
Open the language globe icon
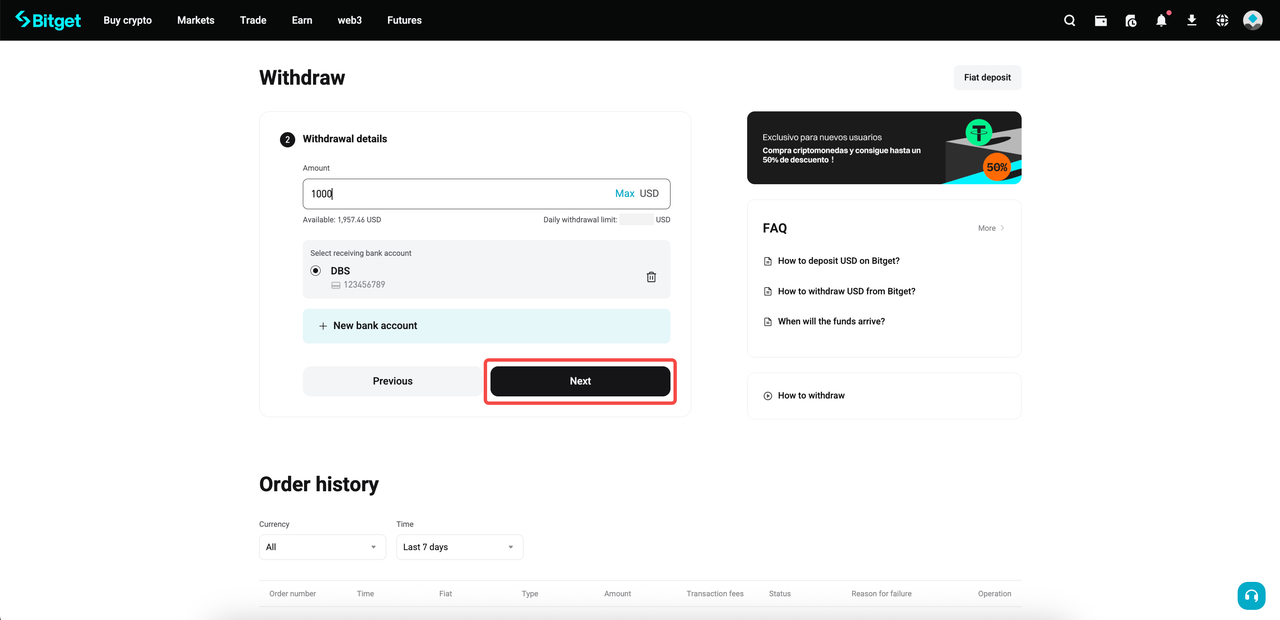[1221, 20]
